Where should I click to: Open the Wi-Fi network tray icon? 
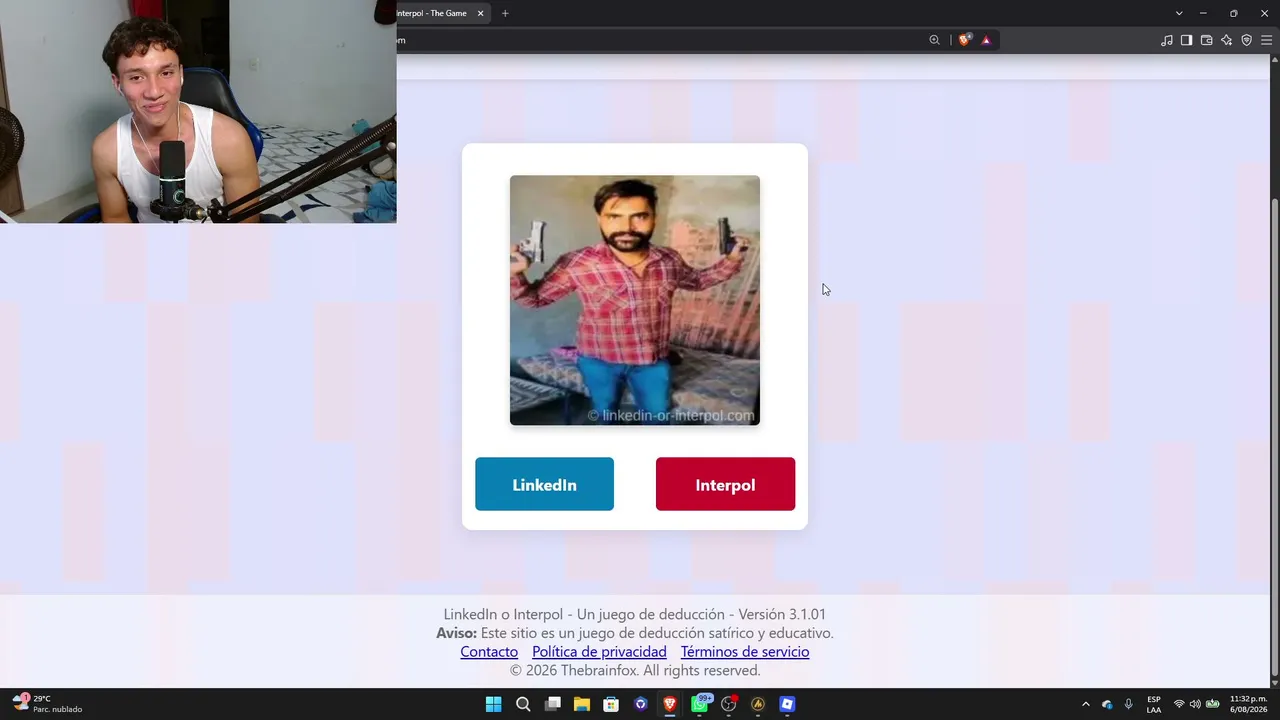[x=1179, y=704]
